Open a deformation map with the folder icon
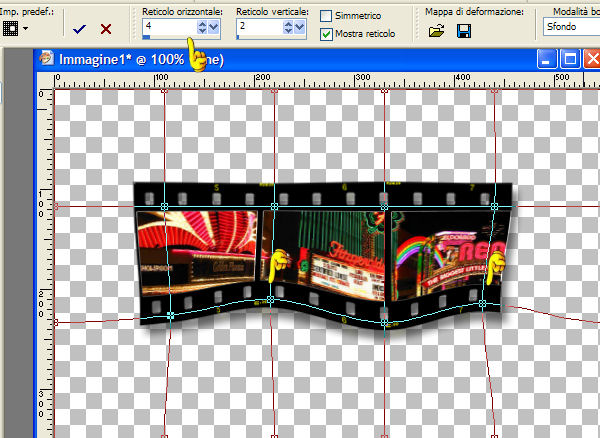 pos(437,31)
